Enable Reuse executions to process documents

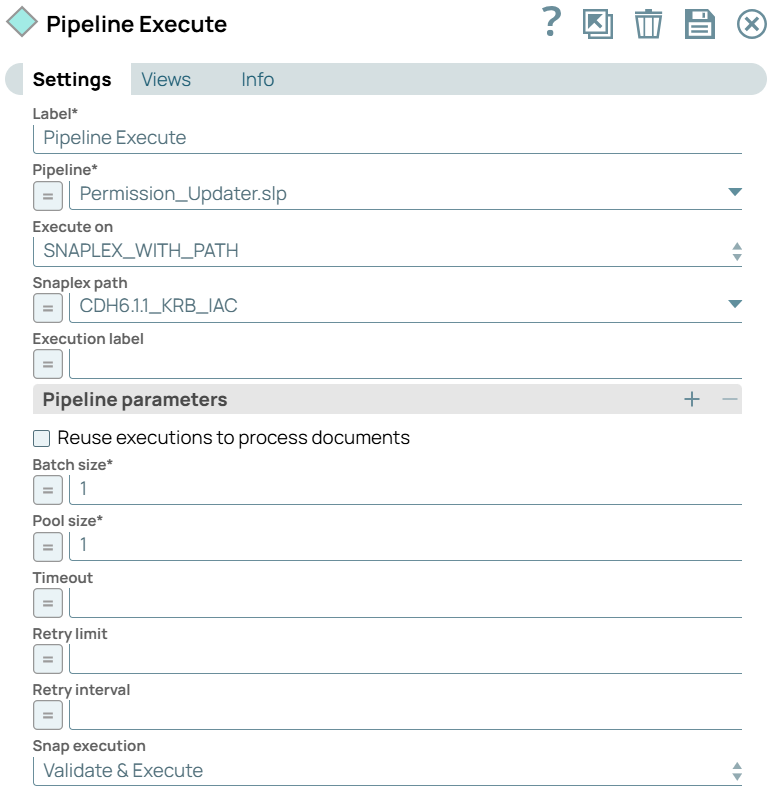coord(39,437)
